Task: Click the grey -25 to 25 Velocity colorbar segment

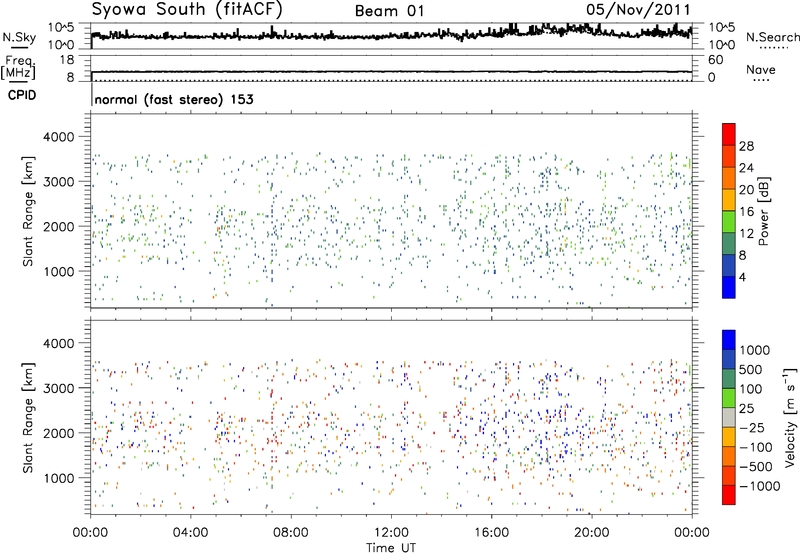Action: point(729,418)
